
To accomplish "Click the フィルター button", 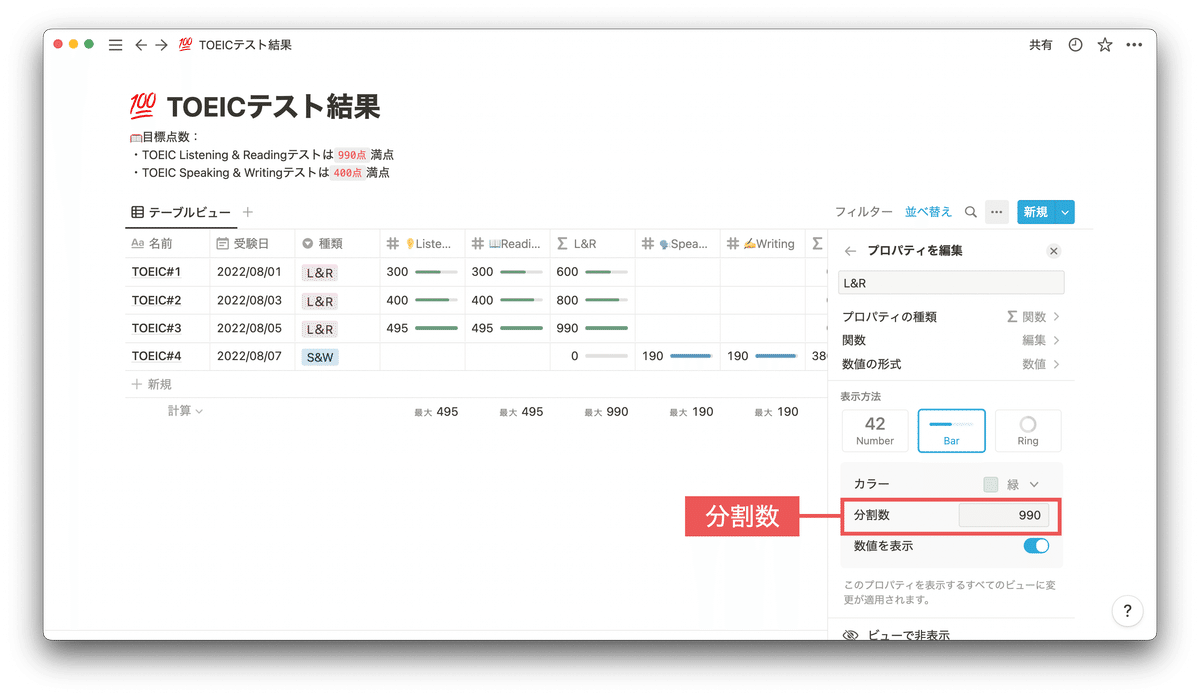I will click(864, 212).
